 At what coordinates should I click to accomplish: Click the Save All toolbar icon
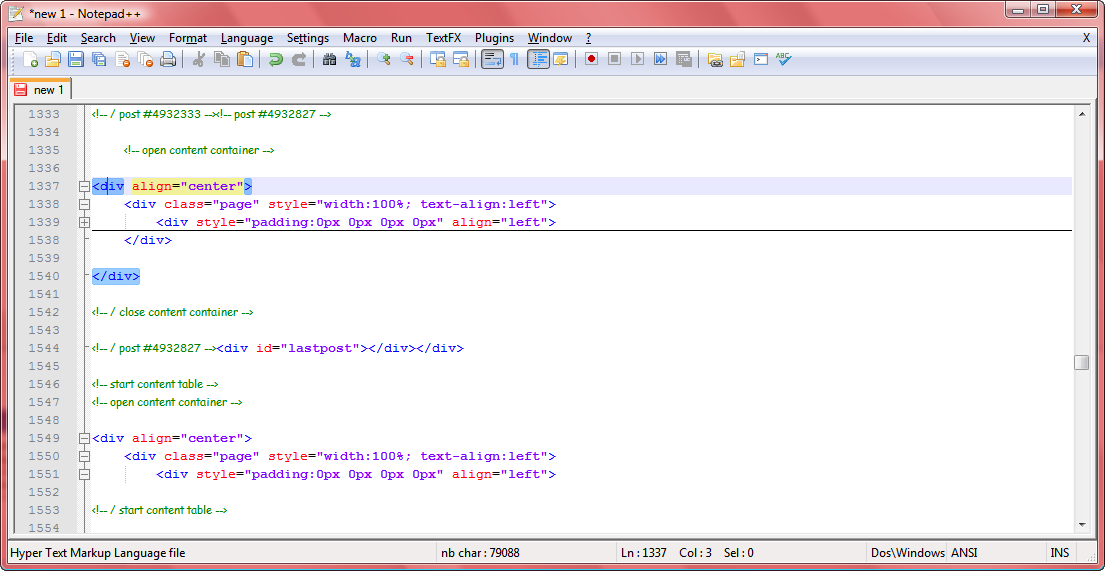99,60
